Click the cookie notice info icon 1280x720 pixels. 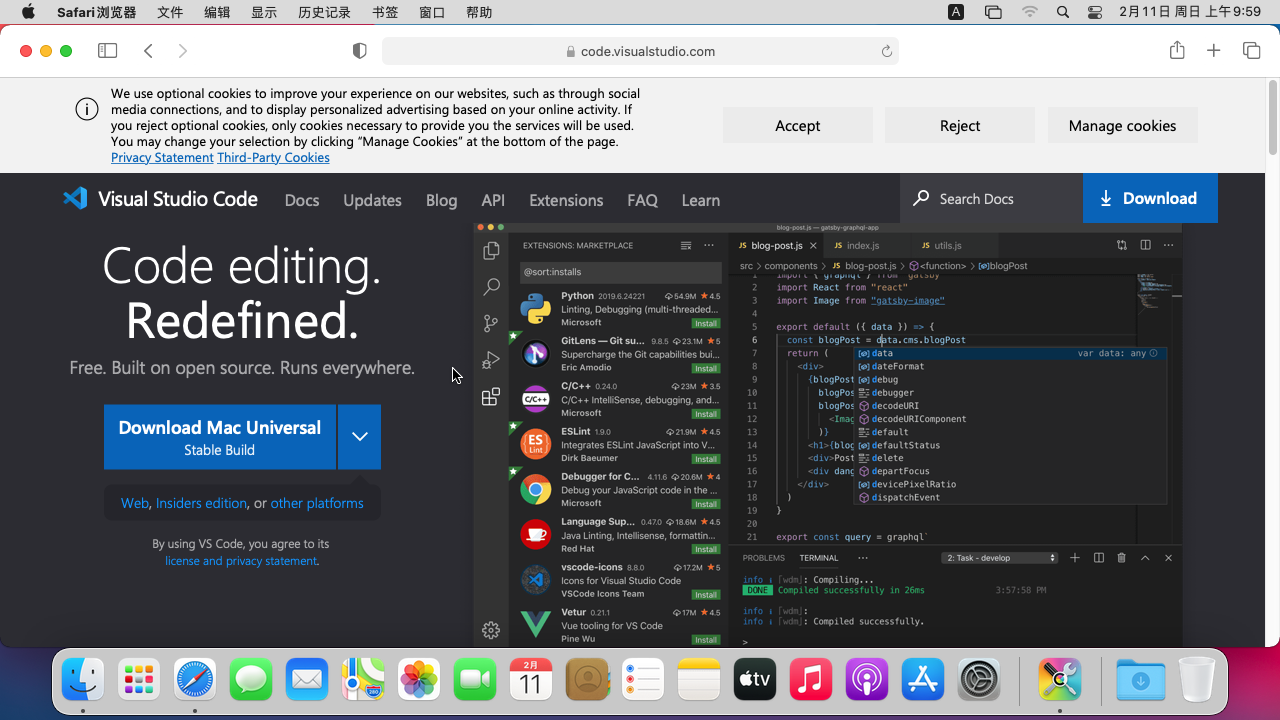click(x=87, y=109)
